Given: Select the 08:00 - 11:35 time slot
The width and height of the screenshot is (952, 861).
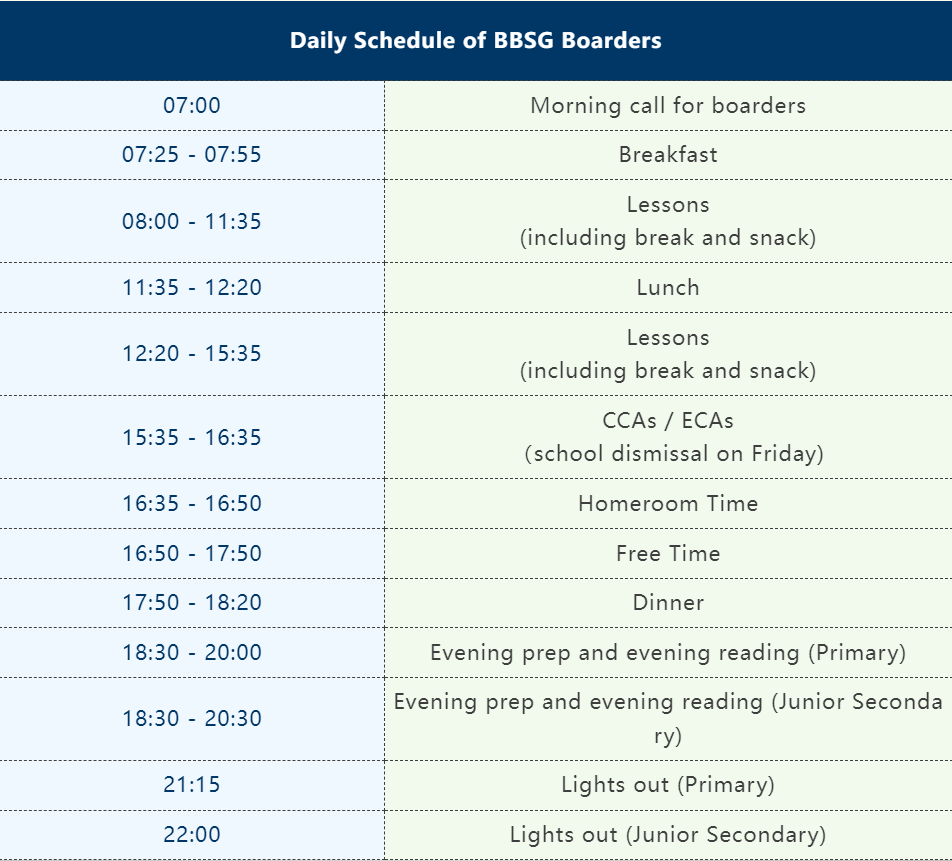Looking at the screenshot, I should point(192,222).
